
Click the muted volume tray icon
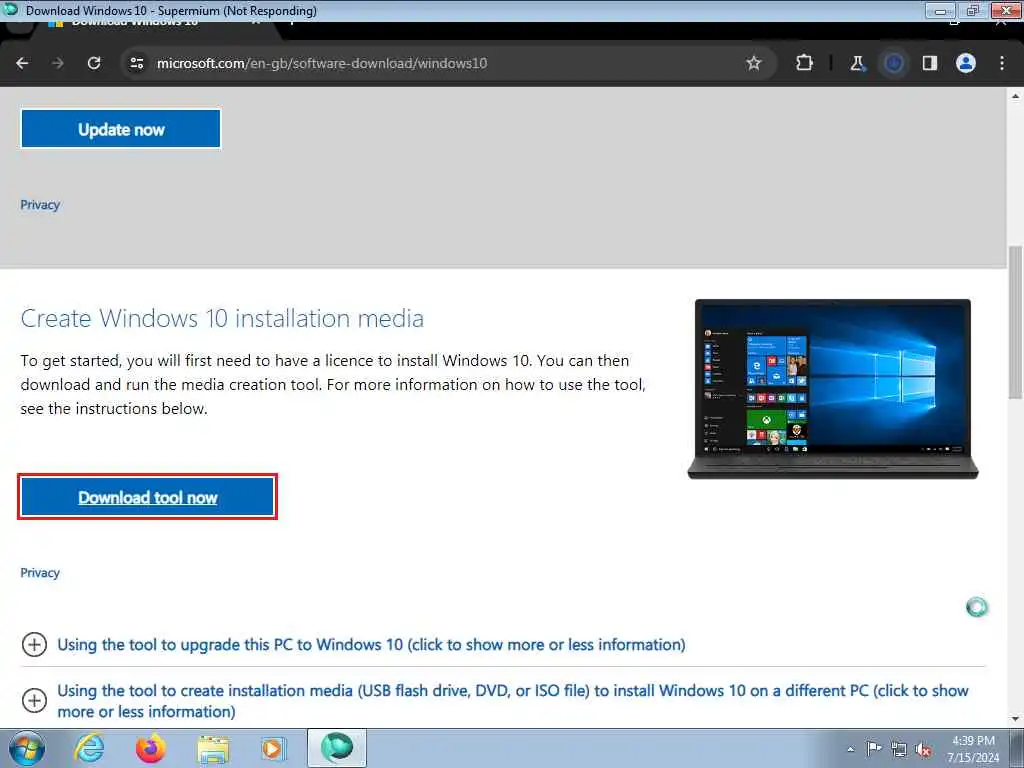coord(923,749)
